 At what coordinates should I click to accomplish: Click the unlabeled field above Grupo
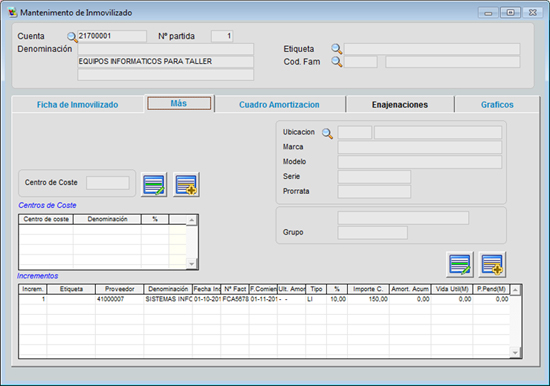click(x=403, y=218)
